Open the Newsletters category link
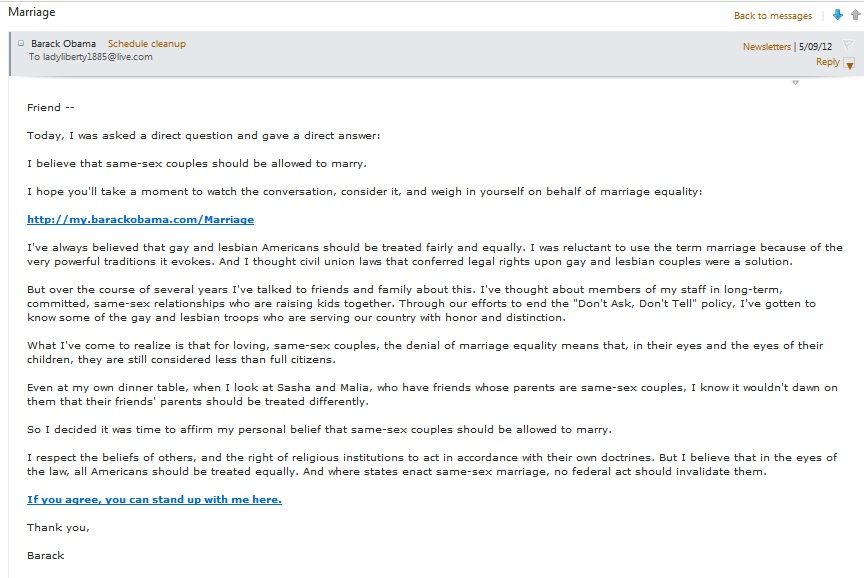Image resolution: width=864 pixels, height=578 pixels. (x=766, y=47)
